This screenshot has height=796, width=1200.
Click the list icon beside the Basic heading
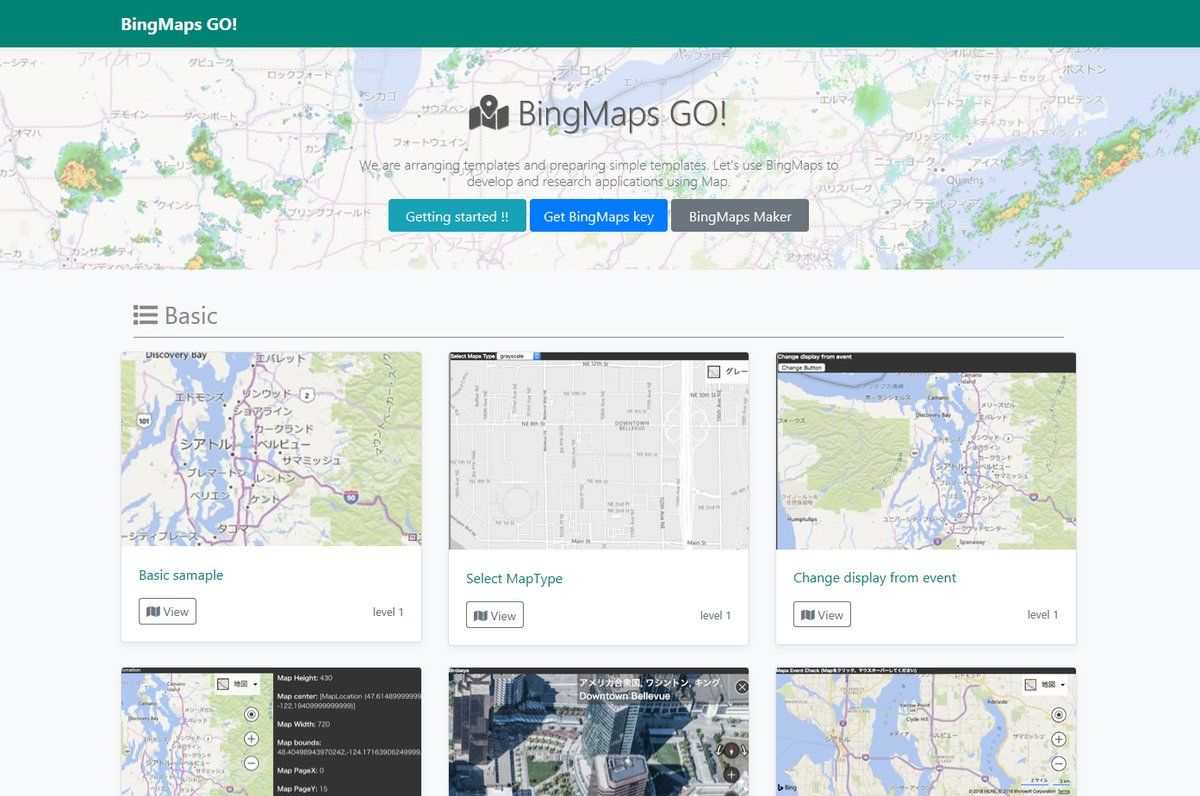(x=145, y=316)
